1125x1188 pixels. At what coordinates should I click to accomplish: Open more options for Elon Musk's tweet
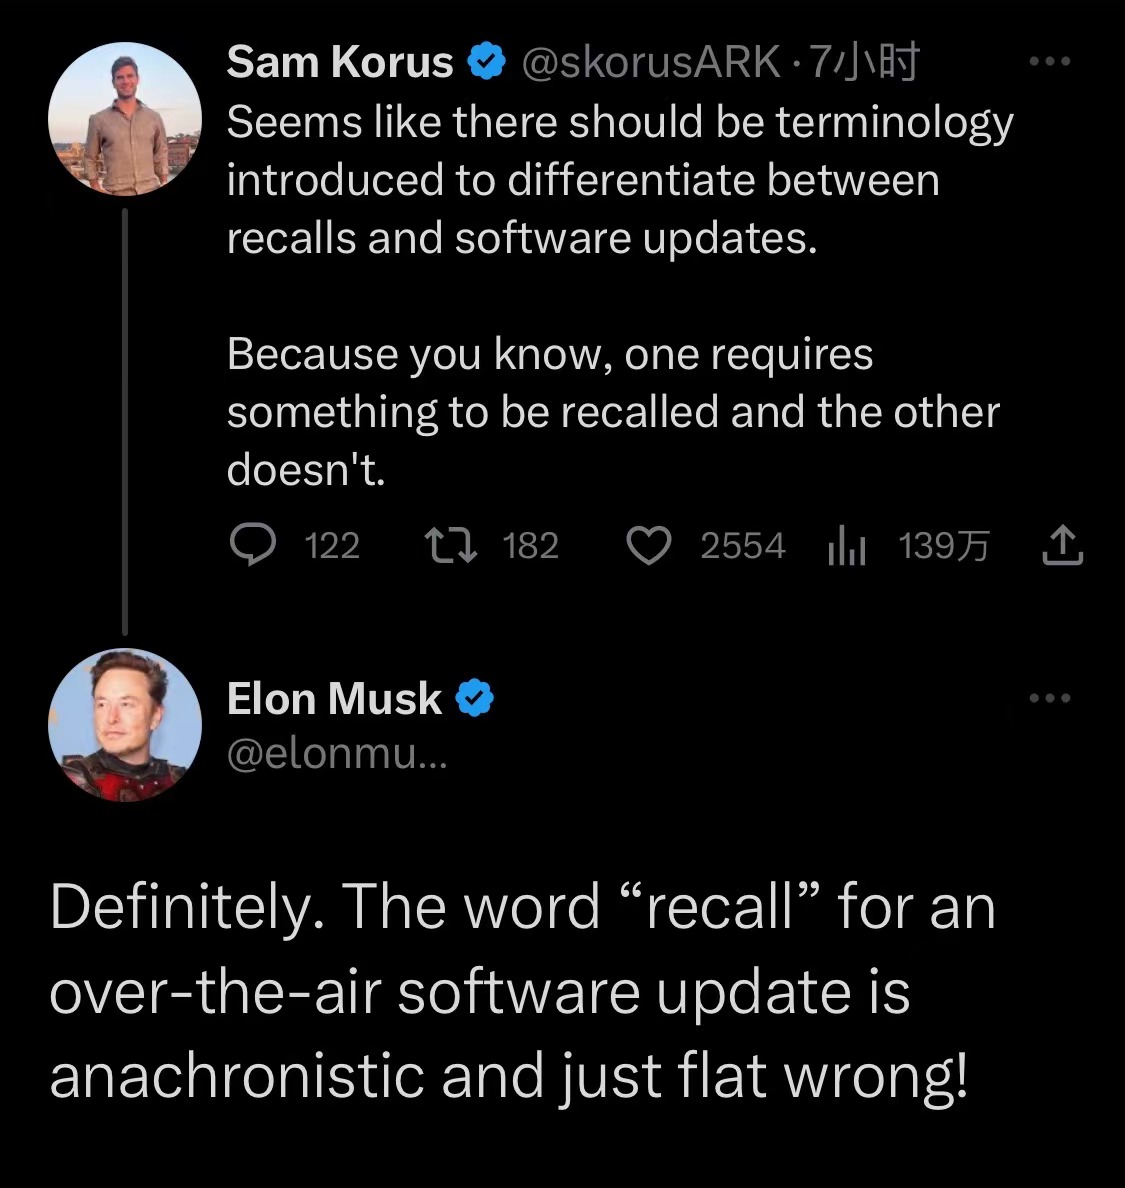click(1049, 698)
